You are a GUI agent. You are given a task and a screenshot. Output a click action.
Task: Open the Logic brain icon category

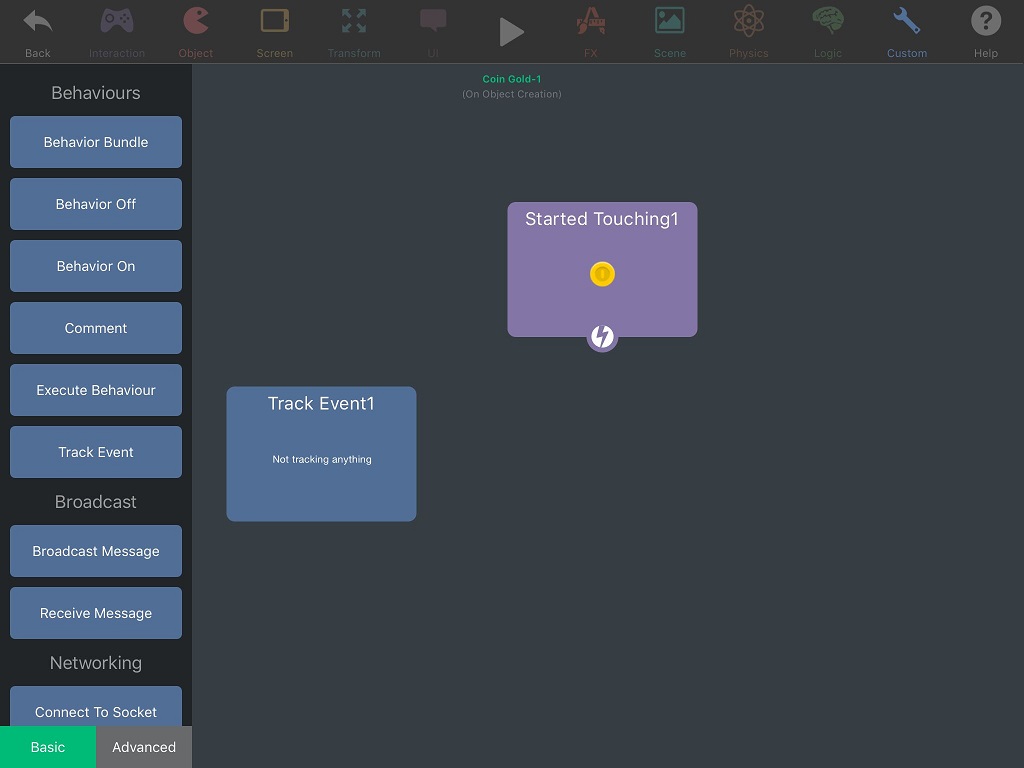coord(828,30)
